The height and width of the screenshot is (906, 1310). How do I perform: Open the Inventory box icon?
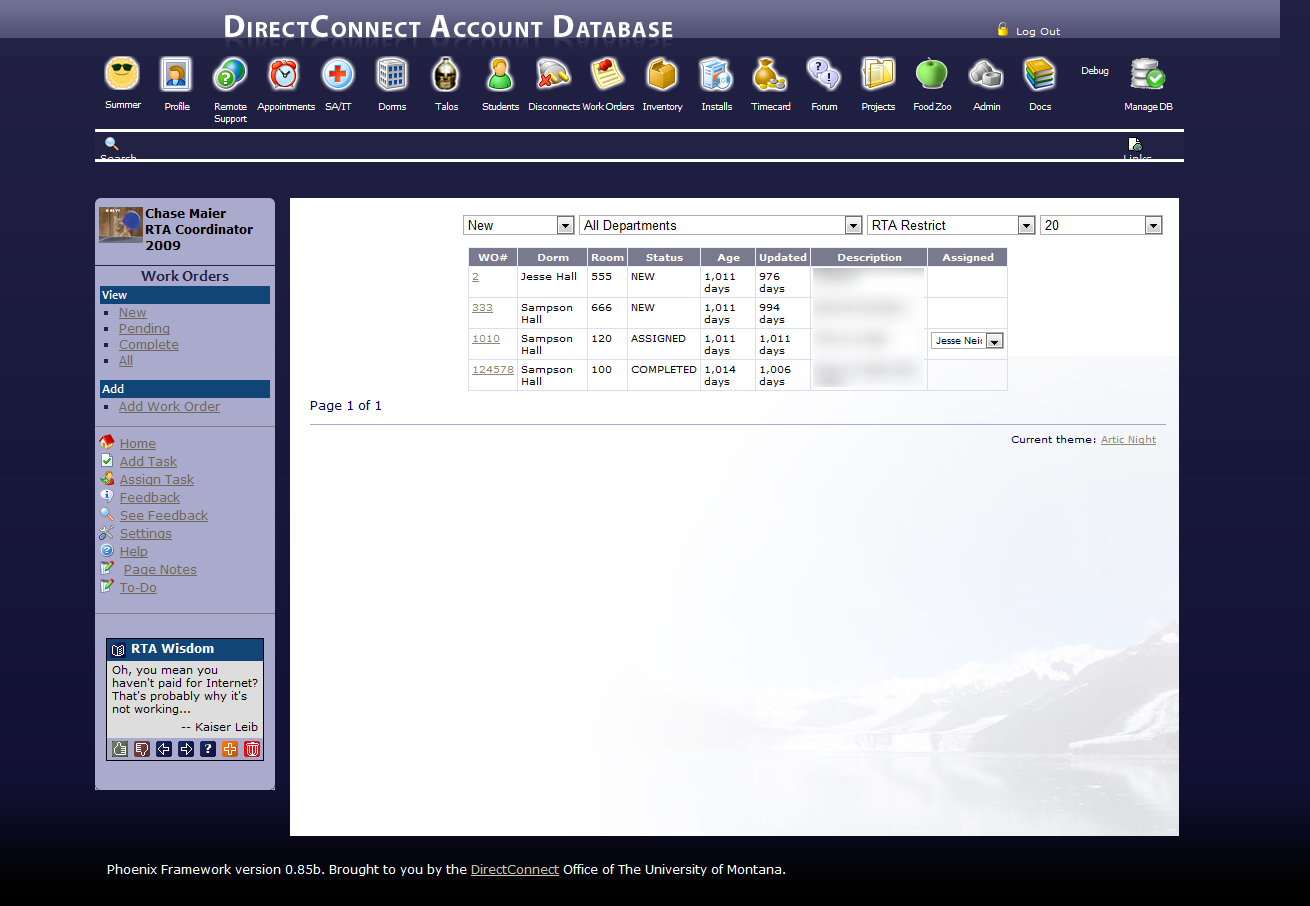[662, 74]
